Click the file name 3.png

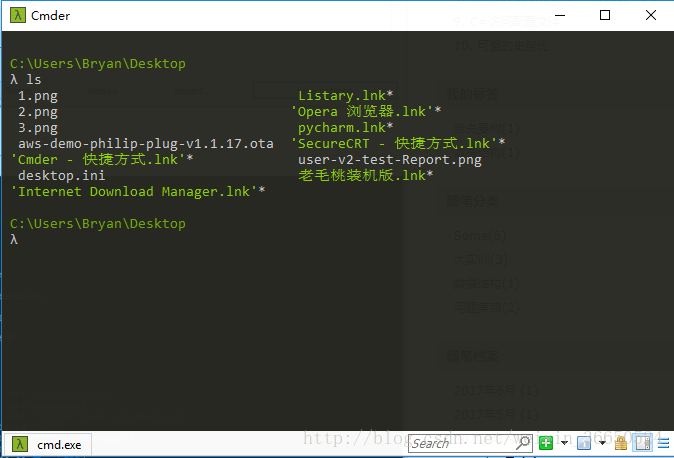pos(38,128)
